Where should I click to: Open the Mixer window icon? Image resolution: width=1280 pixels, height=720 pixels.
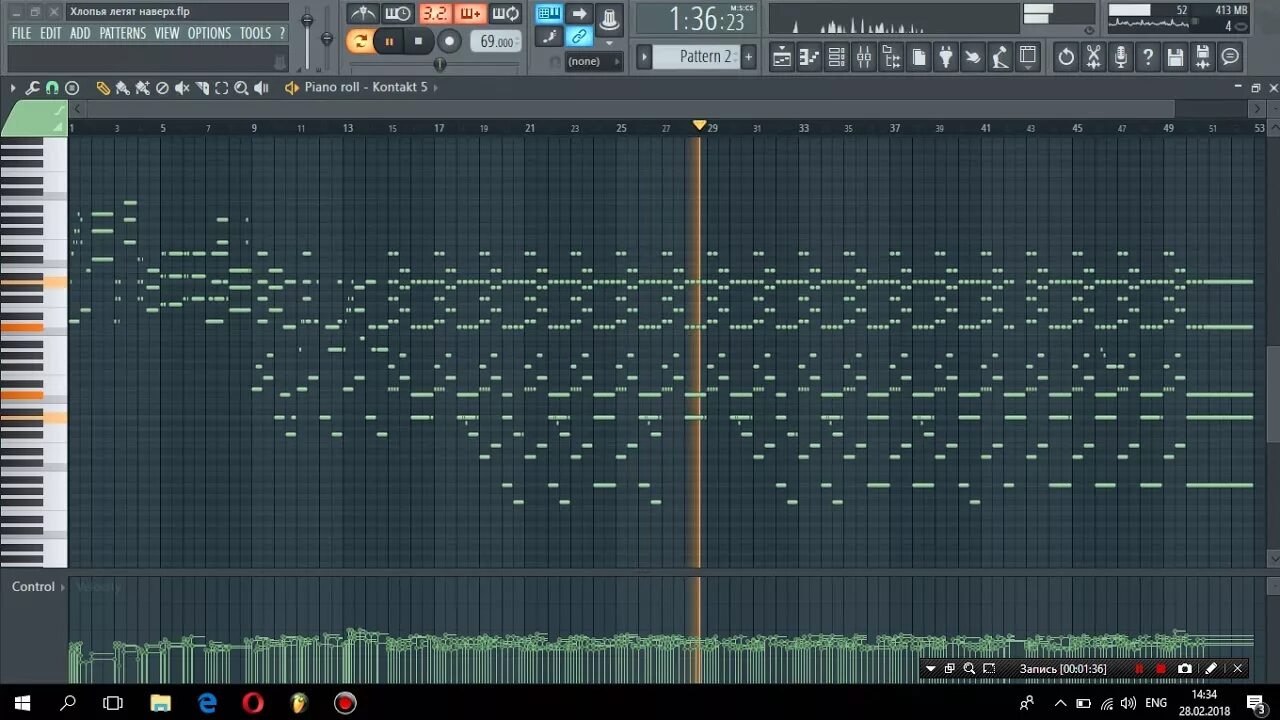[864, 57]
